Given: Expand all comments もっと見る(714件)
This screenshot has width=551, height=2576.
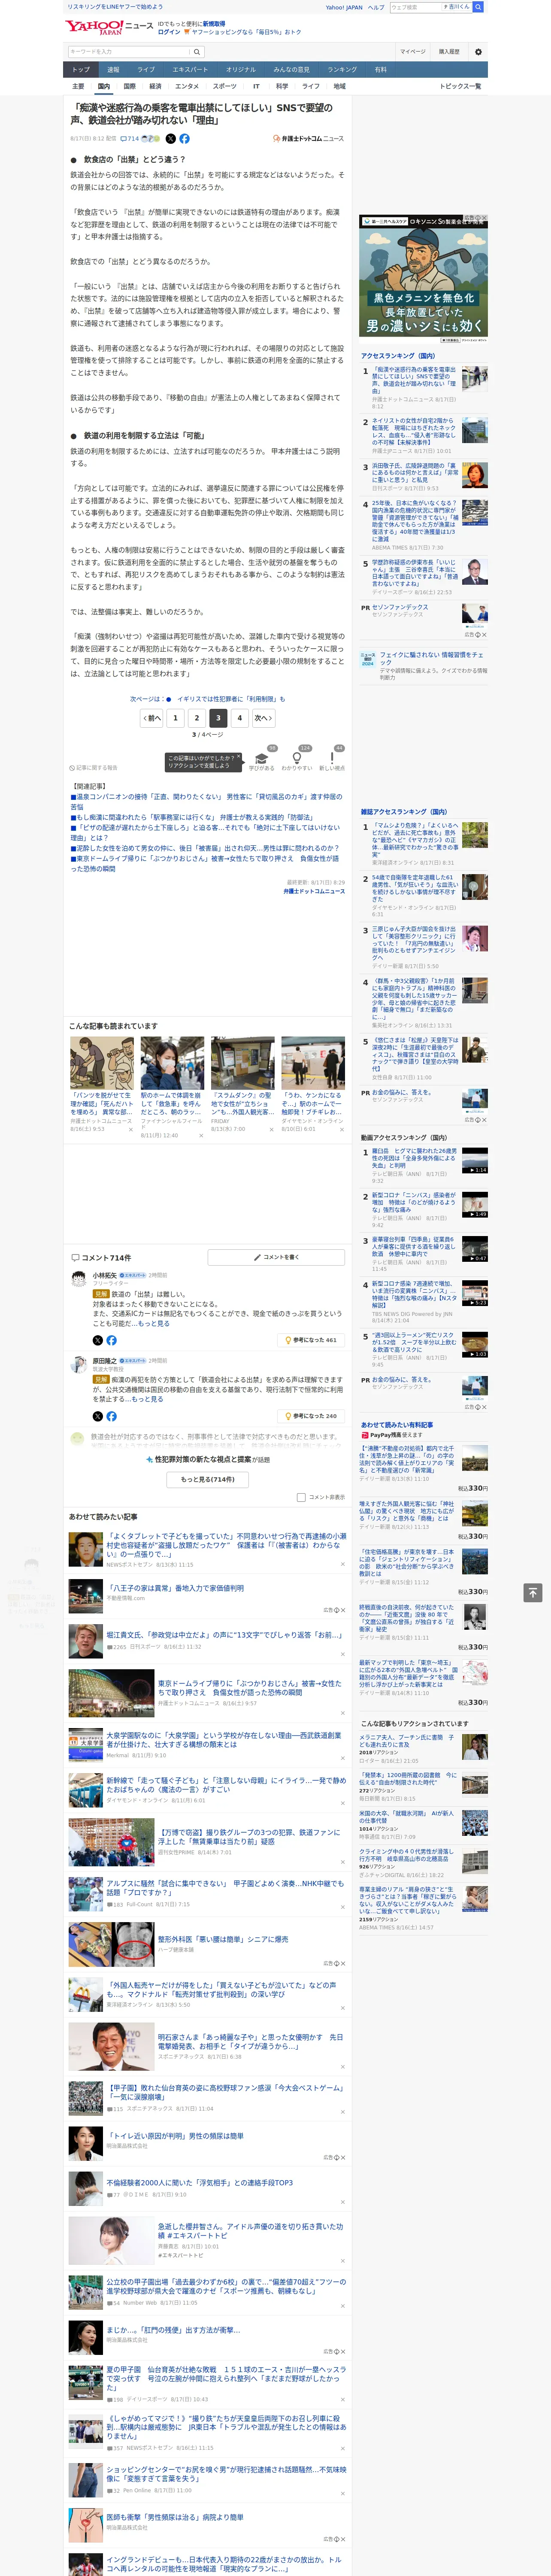Looking at the screenshot, I should point(208,1479).
